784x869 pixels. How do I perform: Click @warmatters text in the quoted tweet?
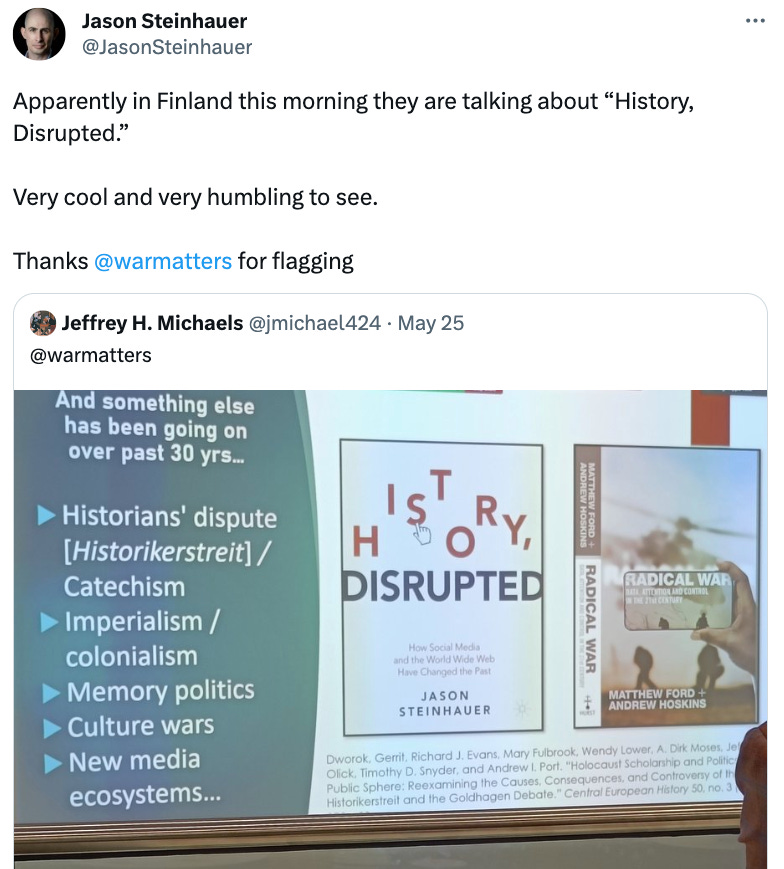[x=90, y=355]
